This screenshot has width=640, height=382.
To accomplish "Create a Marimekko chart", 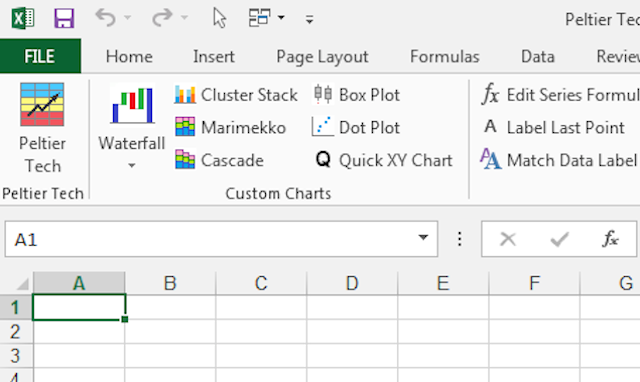I will pos(230,127).
